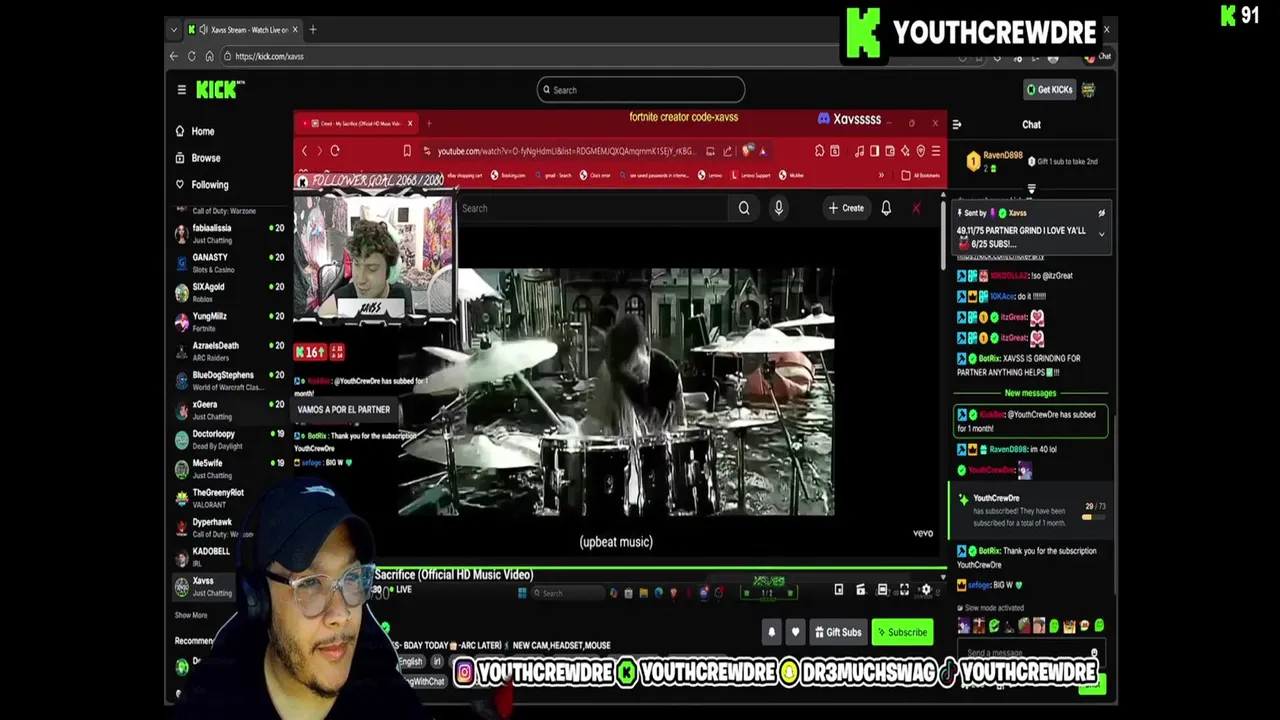
Task: Select the Xavss Stream browser tab
Action: pos(243,30)
